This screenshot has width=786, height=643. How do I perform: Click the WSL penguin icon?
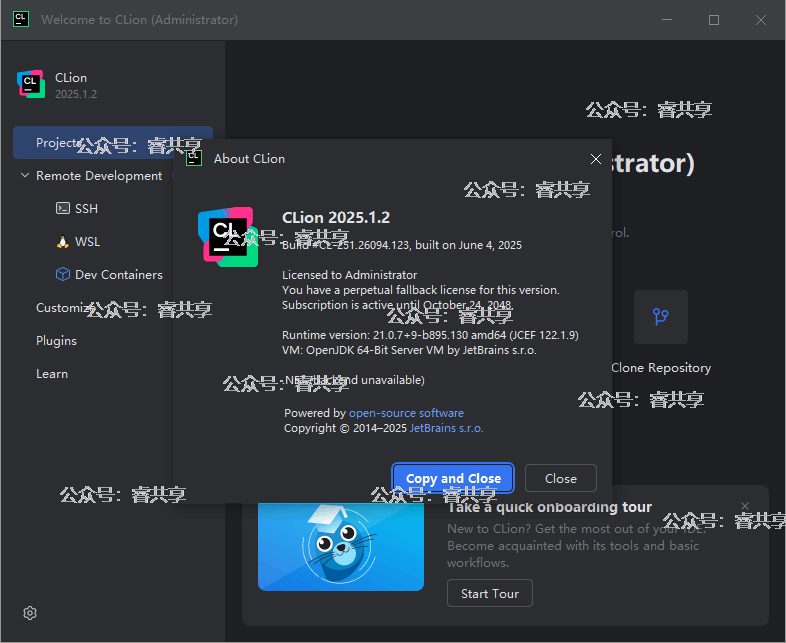(63, 242)
